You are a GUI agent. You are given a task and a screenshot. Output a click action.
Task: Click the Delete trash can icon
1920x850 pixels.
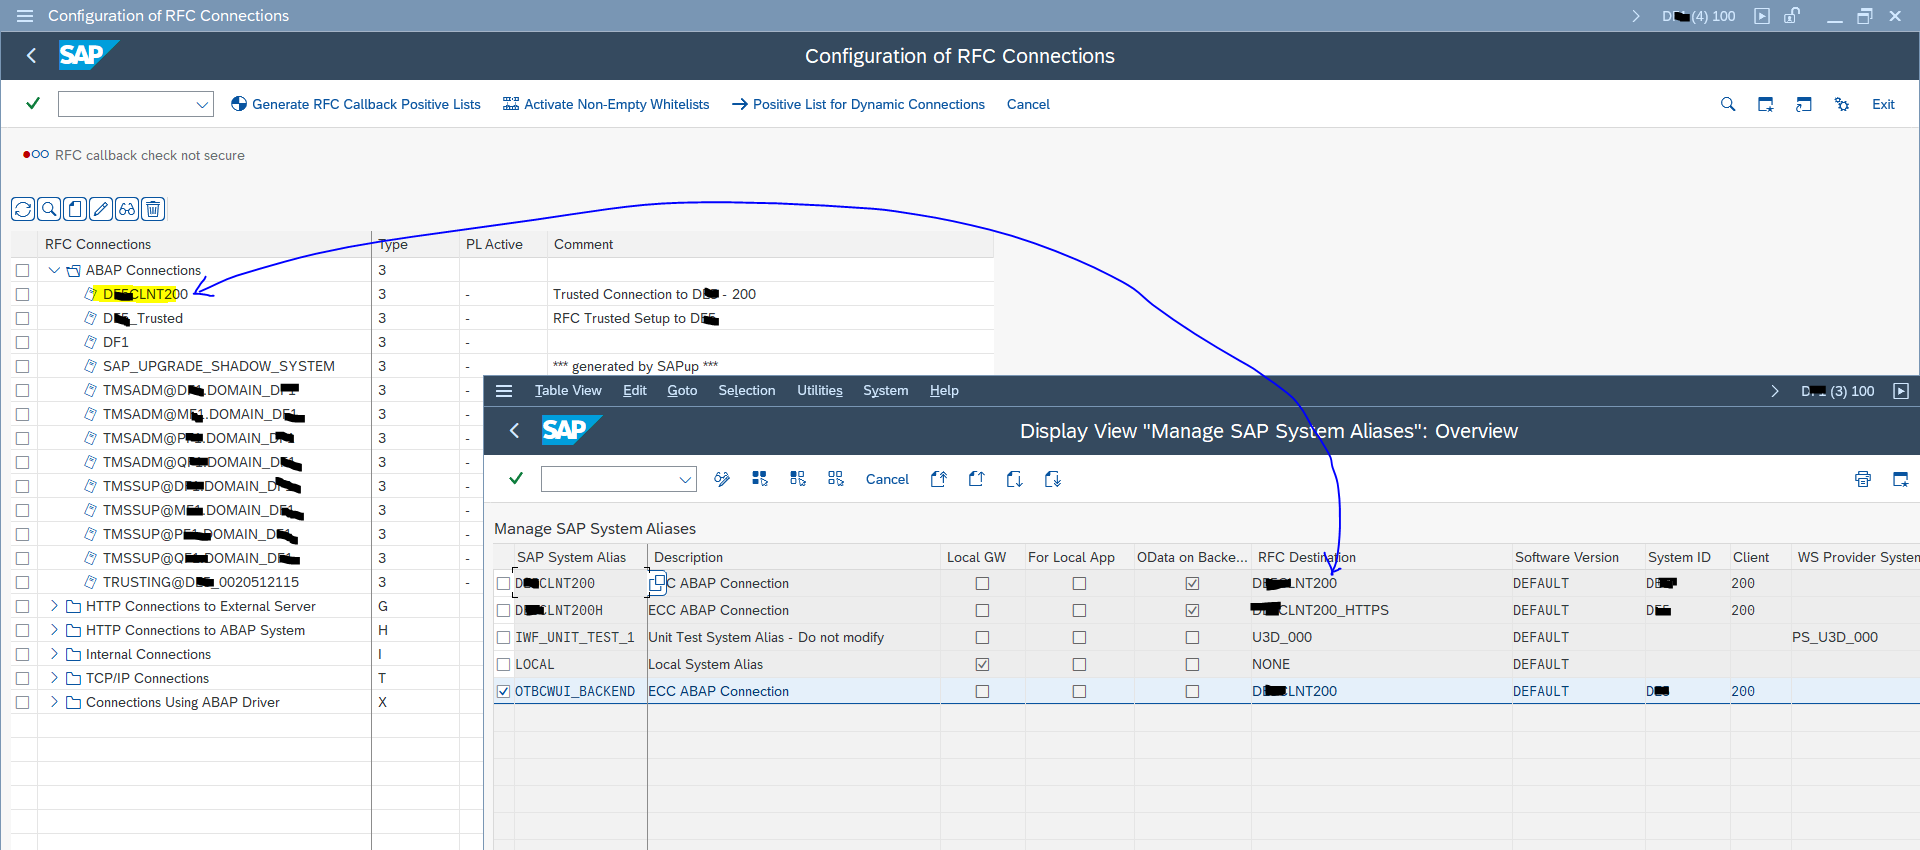point(153,209)
